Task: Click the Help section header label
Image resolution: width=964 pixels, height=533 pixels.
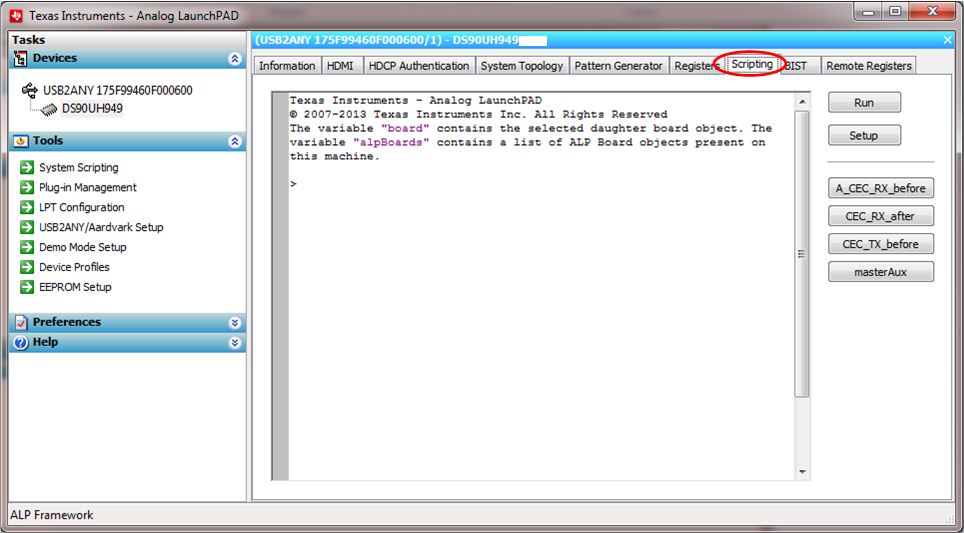Action: [45, 342]
